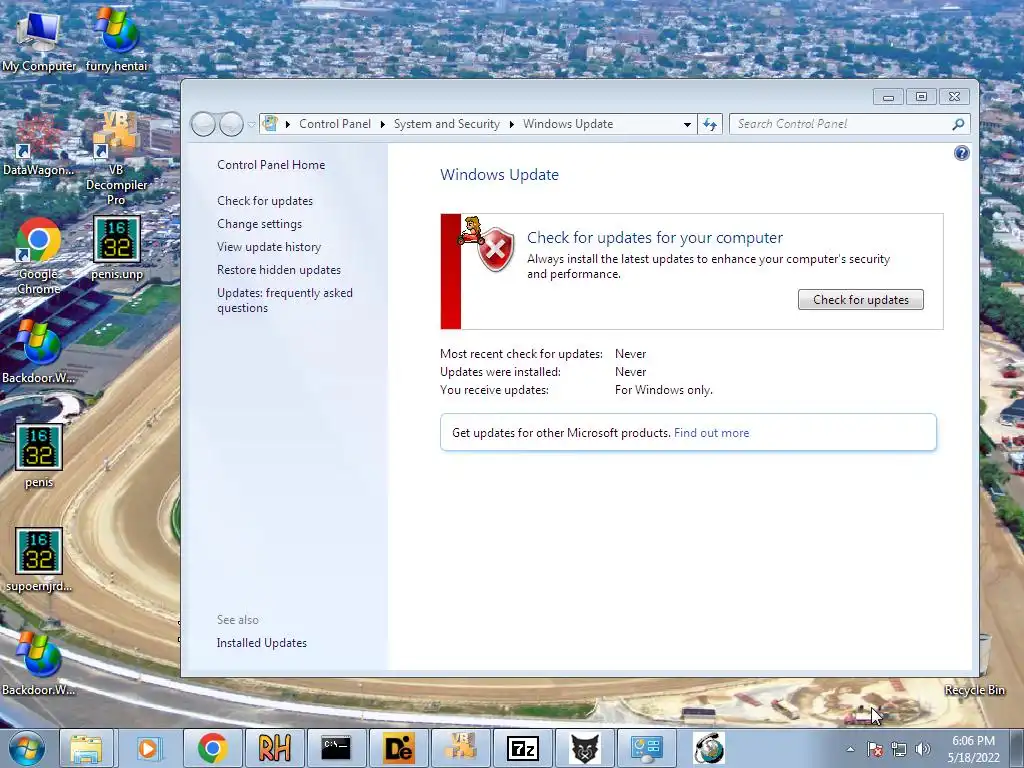Image resolution: width=1024 pixels, height=768 pixels.
Task: Open the address bar history dropdown
Action: pos(687,124)
